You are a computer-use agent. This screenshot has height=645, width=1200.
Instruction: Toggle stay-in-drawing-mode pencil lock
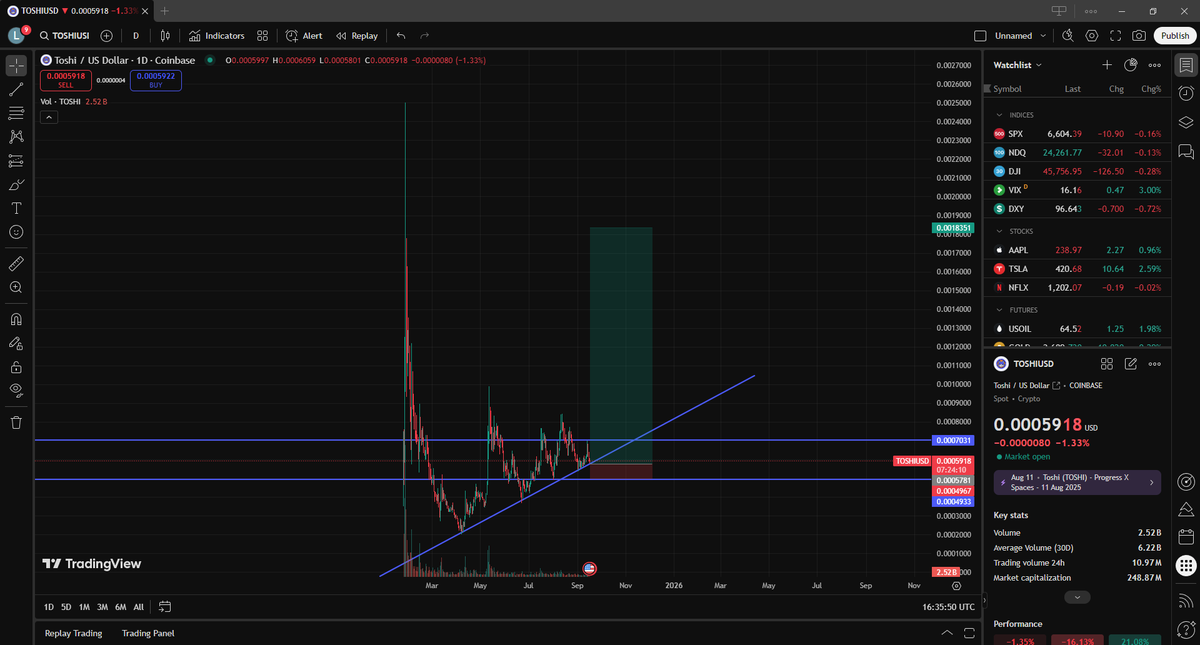click(x=16, y=343)
